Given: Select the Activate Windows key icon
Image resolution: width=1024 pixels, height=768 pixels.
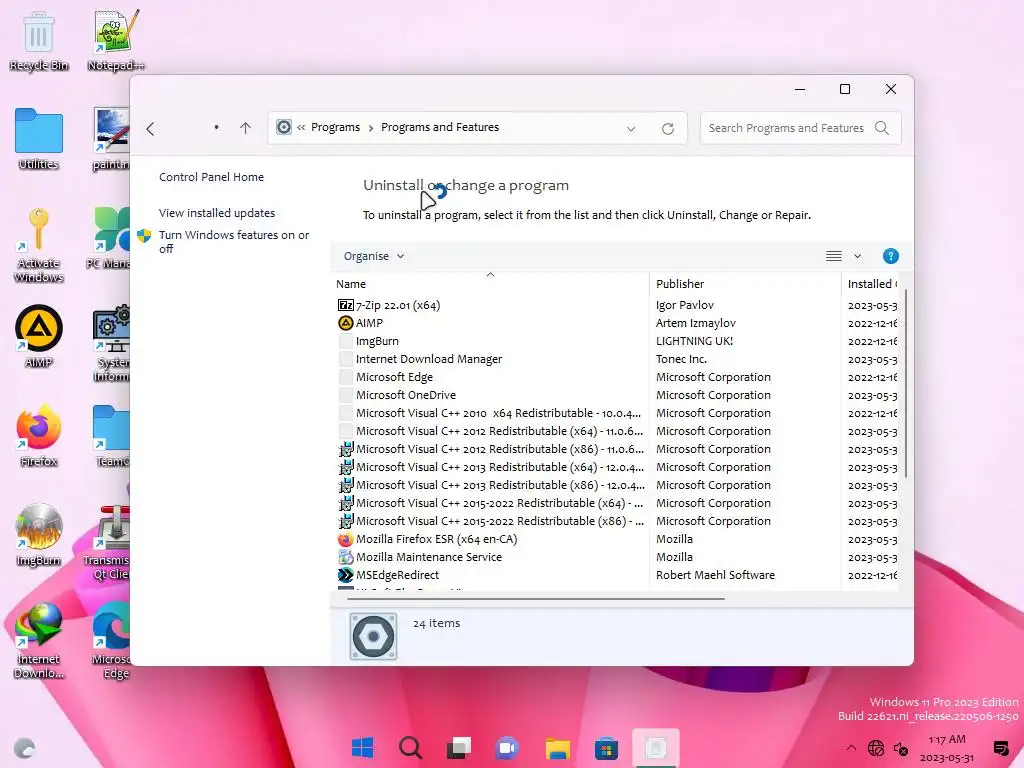Looking at the screenshot, I should [x=39, y=245].
